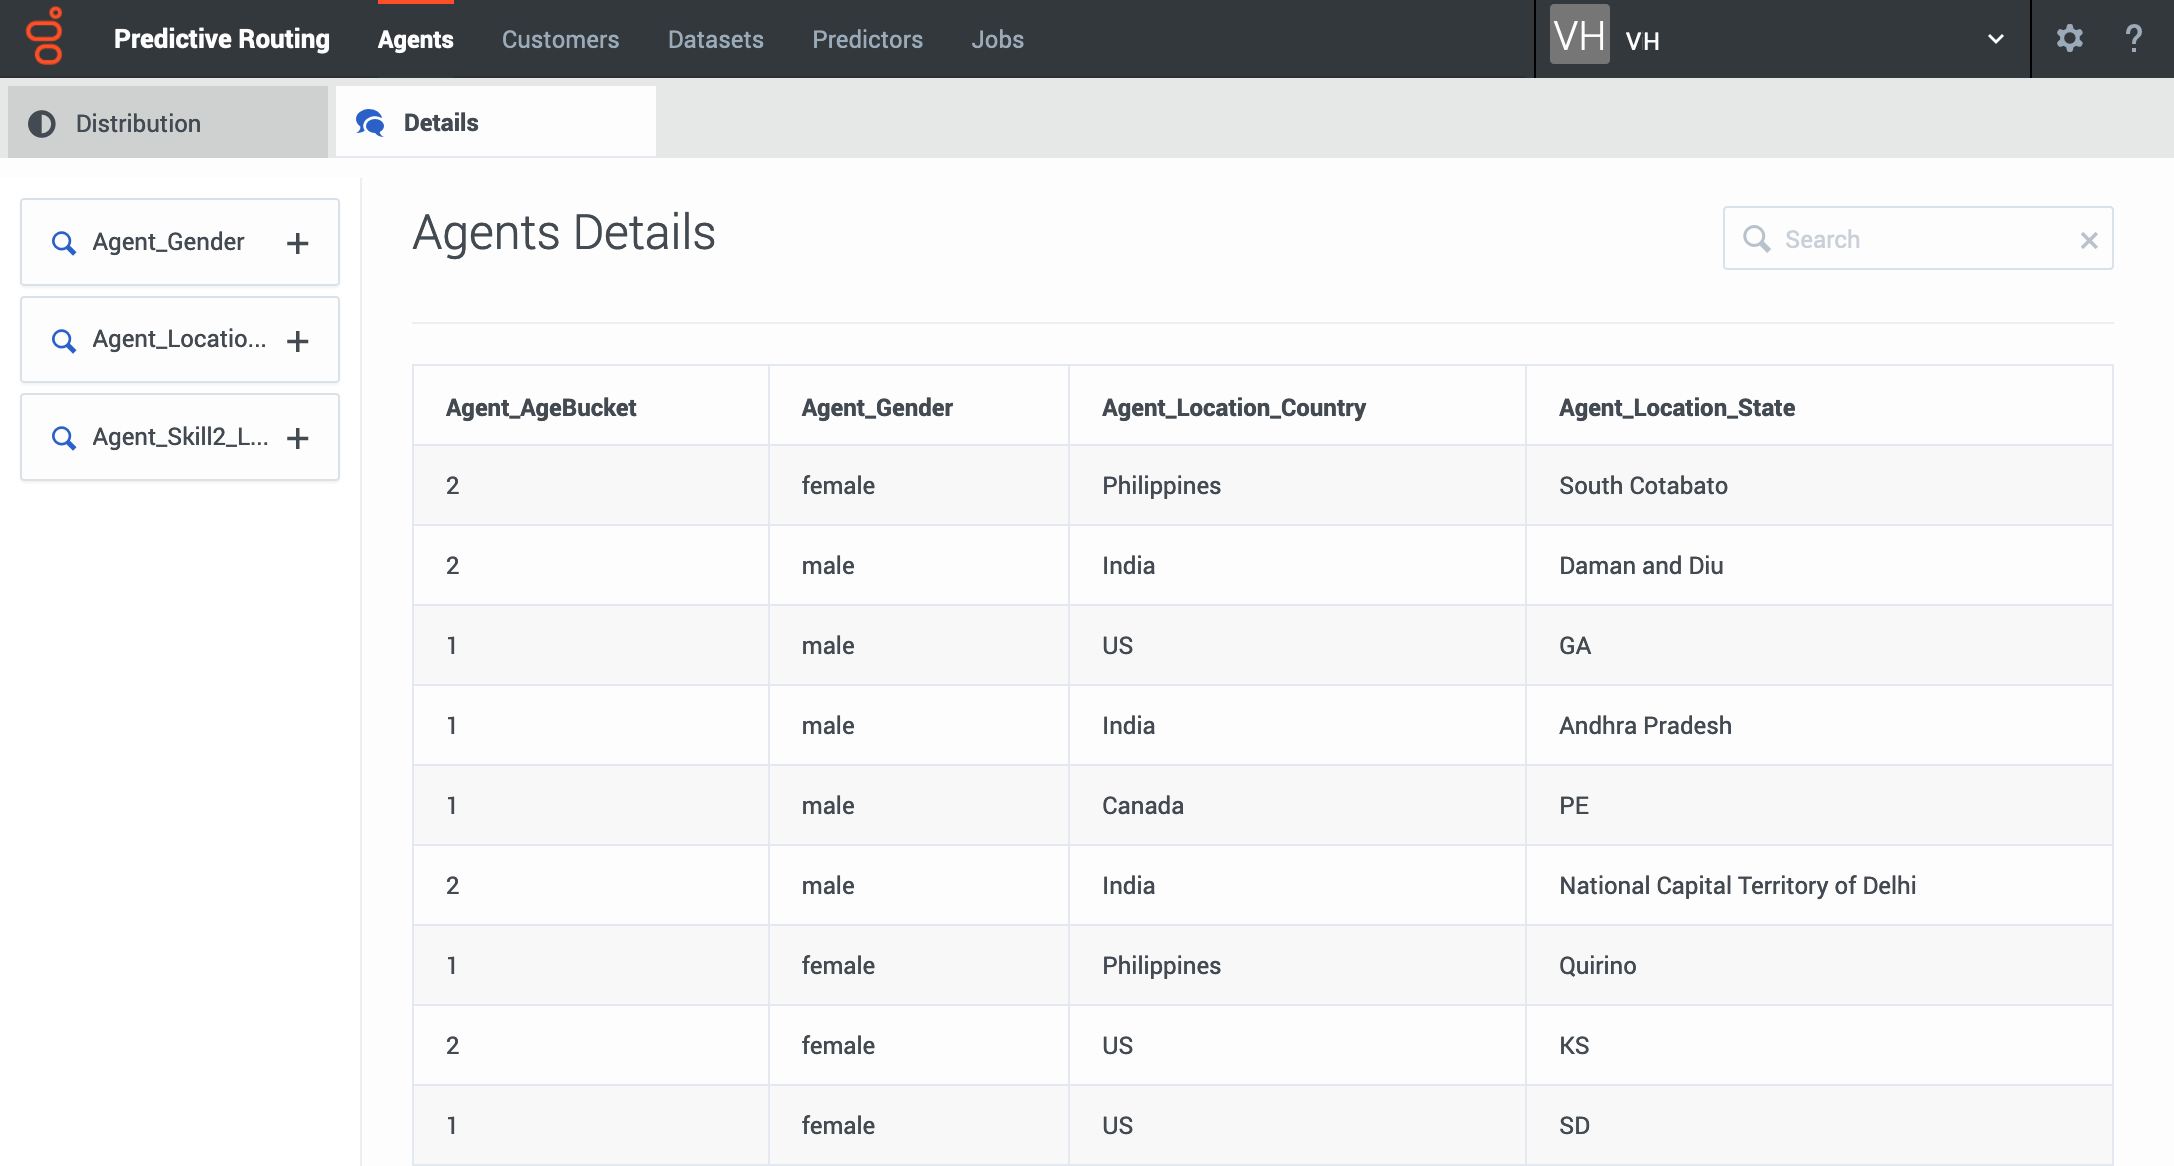Open the help question mark icon
This screenshot has width=2174, height=1166.
click(x=2133, y=39)
